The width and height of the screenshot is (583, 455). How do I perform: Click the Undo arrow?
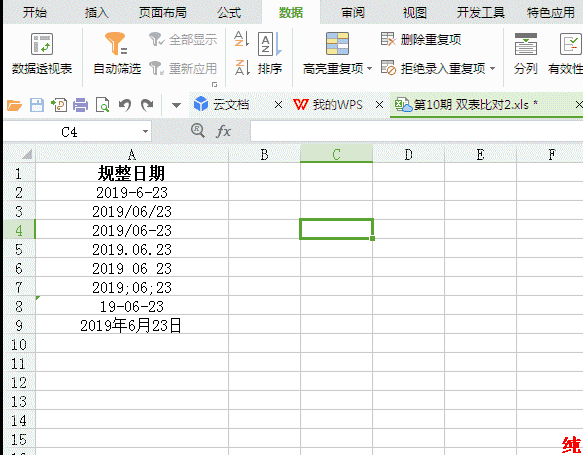(x=125, y=105)
